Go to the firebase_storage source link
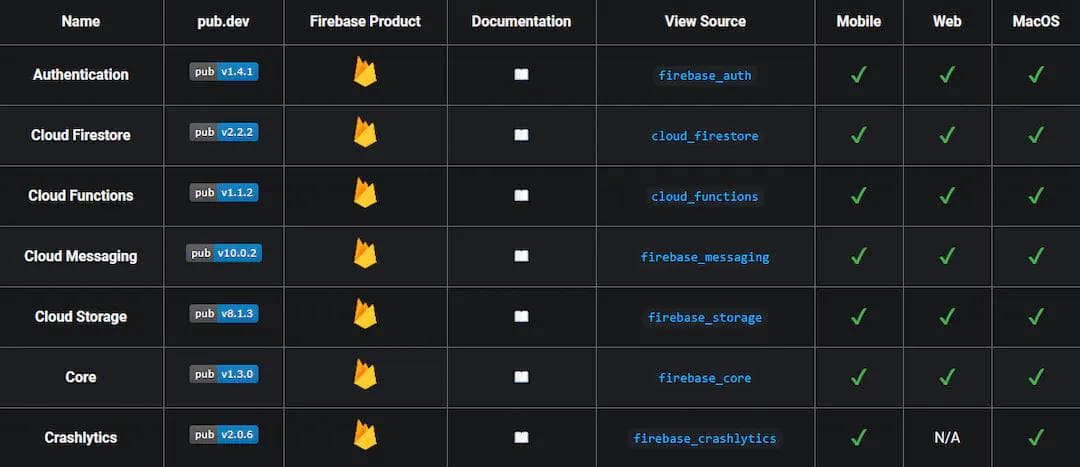 click(x=705, y=317)
